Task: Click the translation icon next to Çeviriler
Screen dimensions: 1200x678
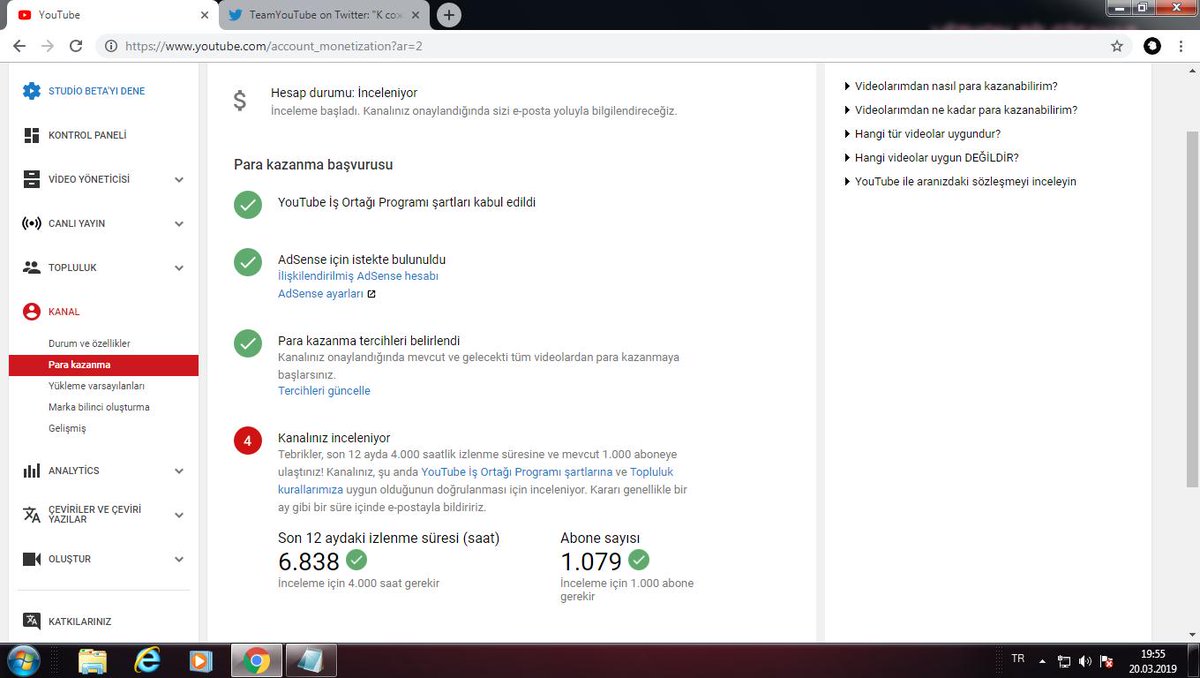Action: (x=32, y=514)
